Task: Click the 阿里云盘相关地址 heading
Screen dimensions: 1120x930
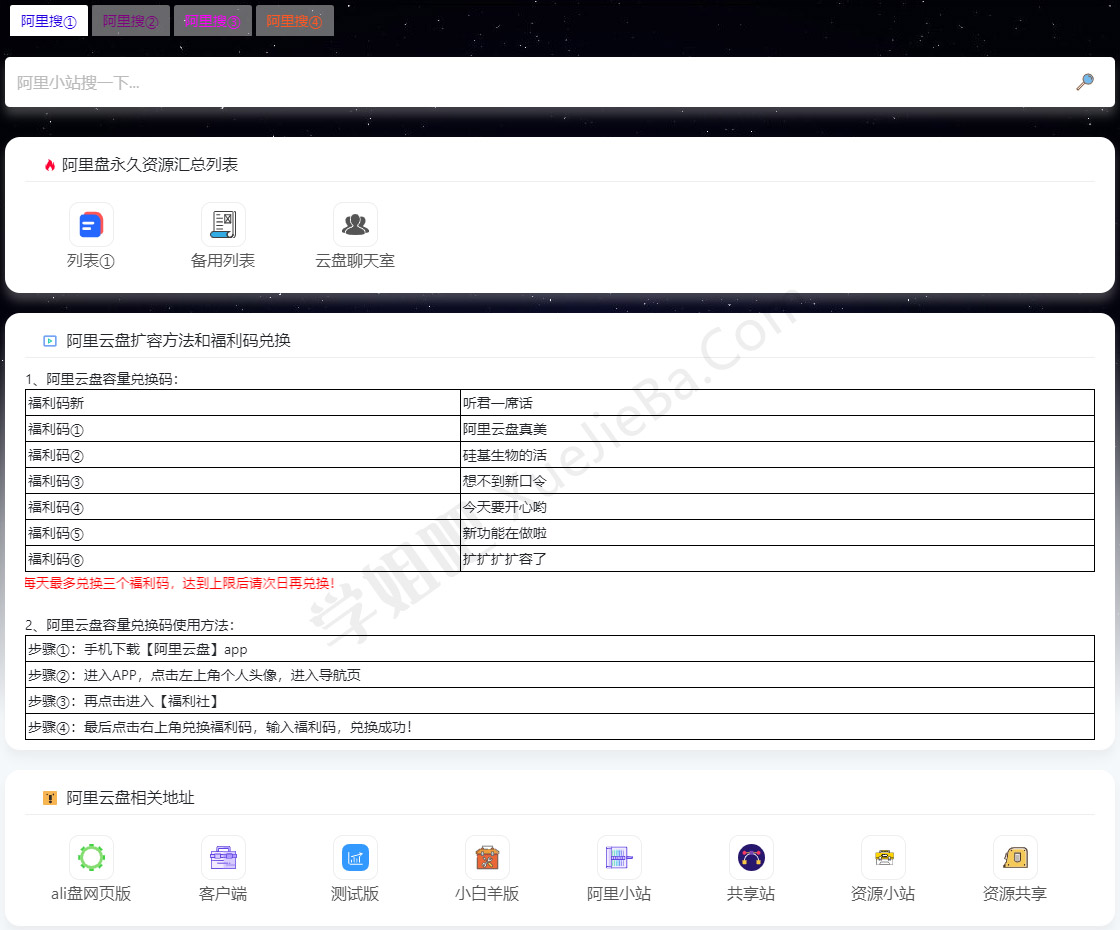Action: click(x=131, y=798)
